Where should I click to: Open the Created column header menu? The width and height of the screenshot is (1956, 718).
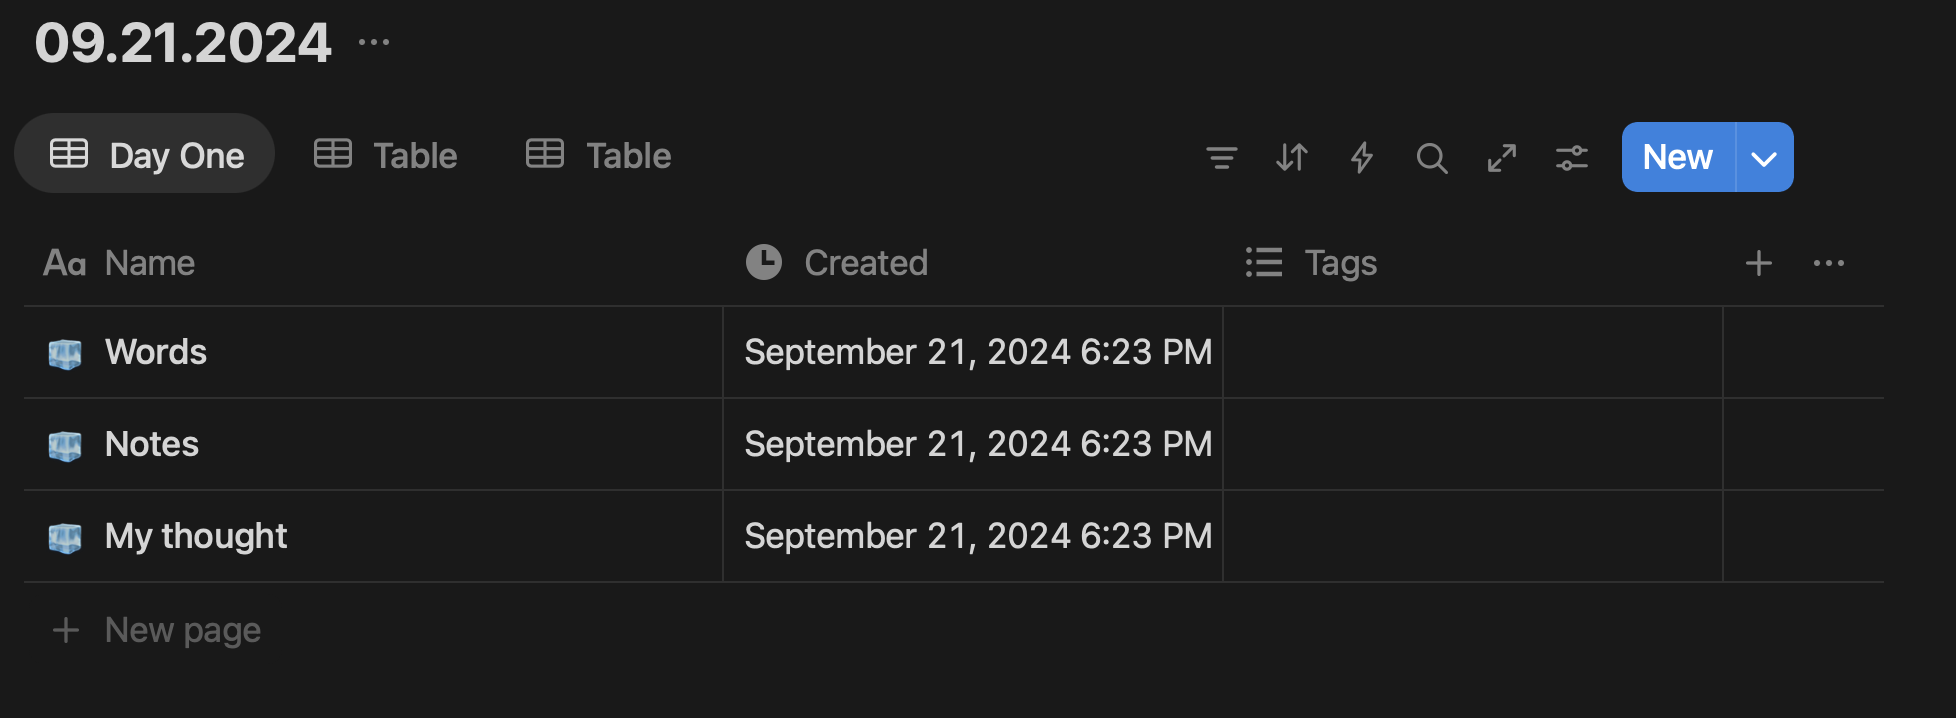click(x=837, y=263)
